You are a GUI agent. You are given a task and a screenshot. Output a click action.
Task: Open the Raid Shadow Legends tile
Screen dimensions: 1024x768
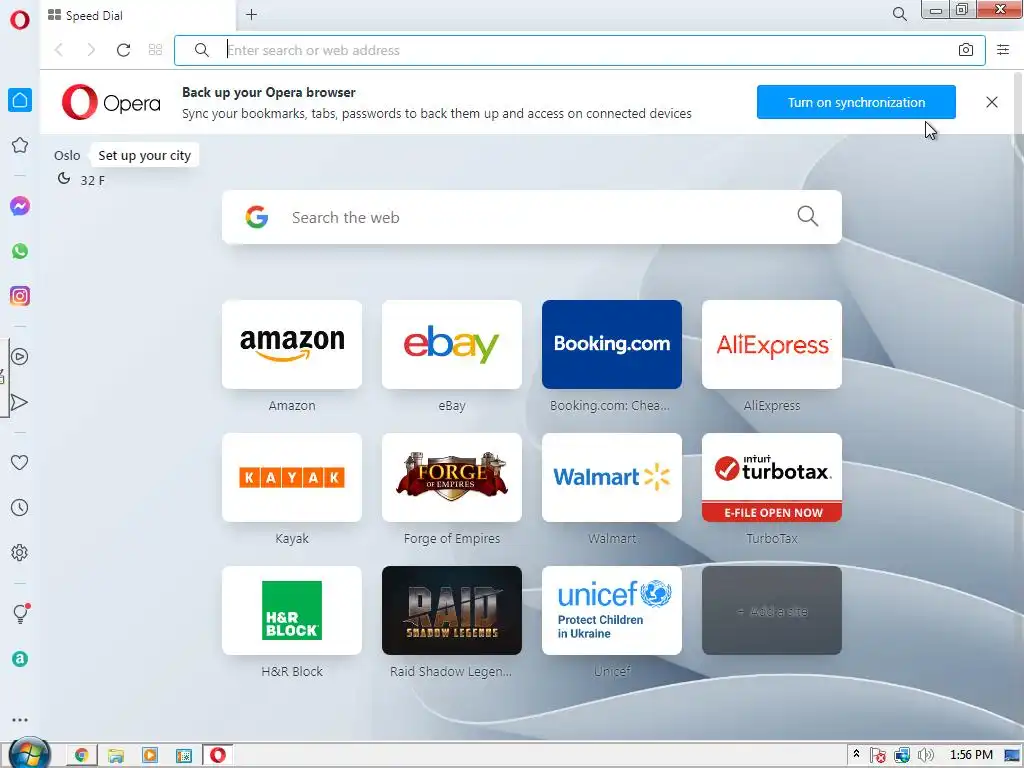click(x=452, y=611)
